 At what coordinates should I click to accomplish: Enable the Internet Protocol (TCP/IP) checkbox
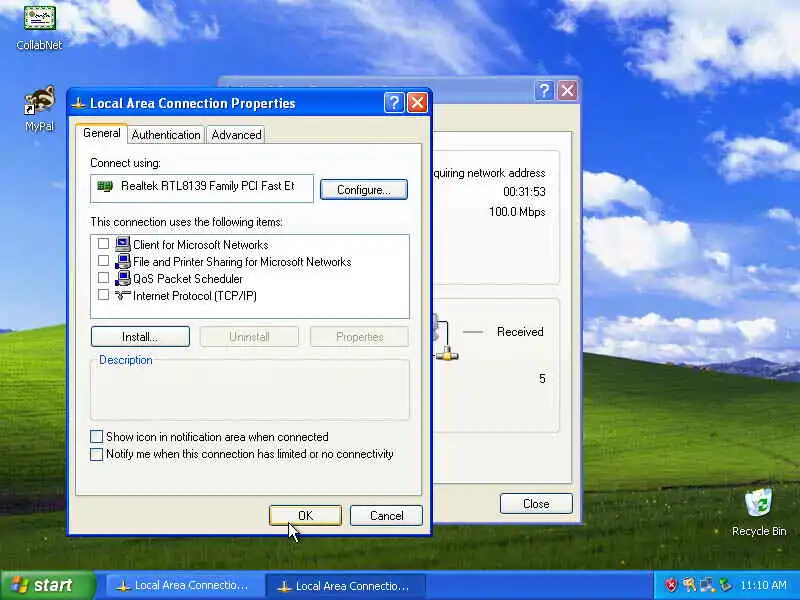click(103, 295)
